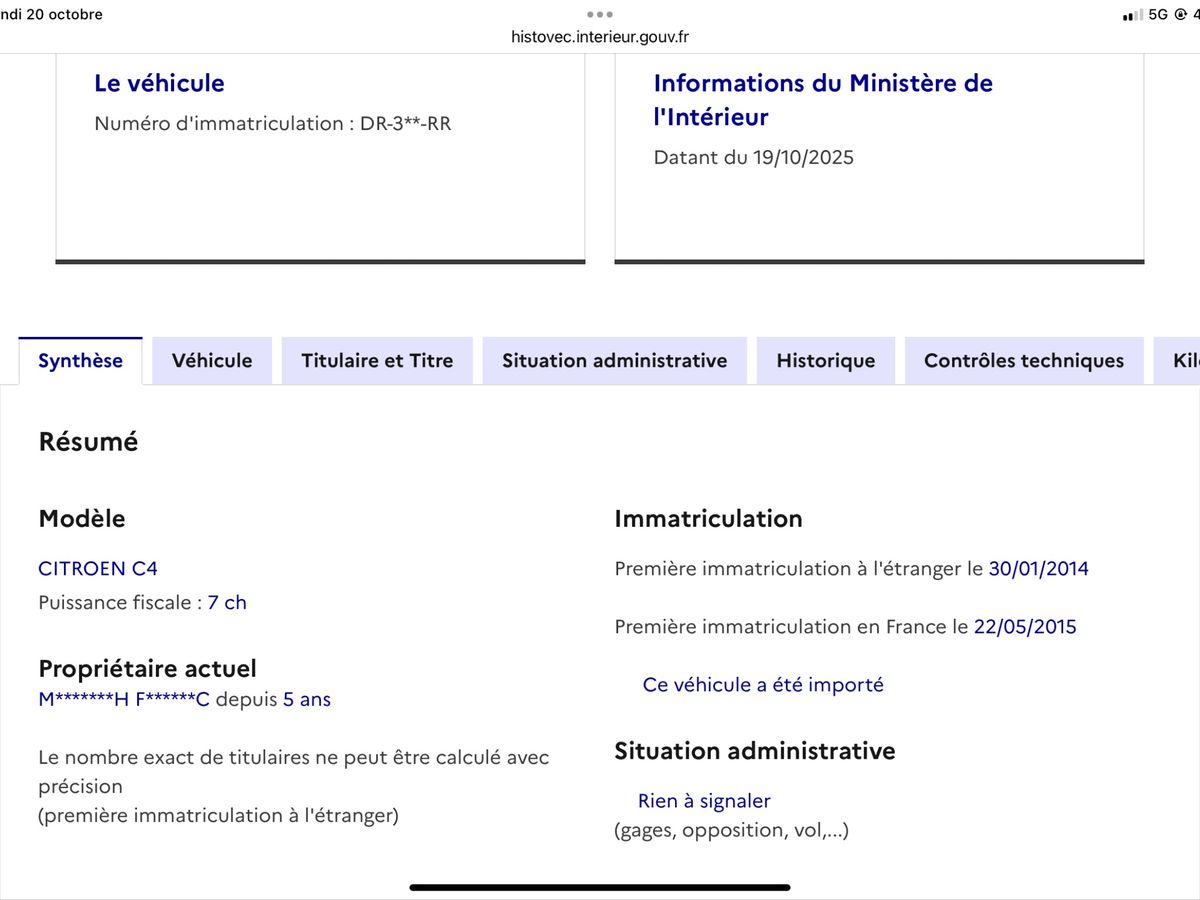Open the 30/01/2014 first registration date link
This screenshot has width=1200, height=900.
1038,568
